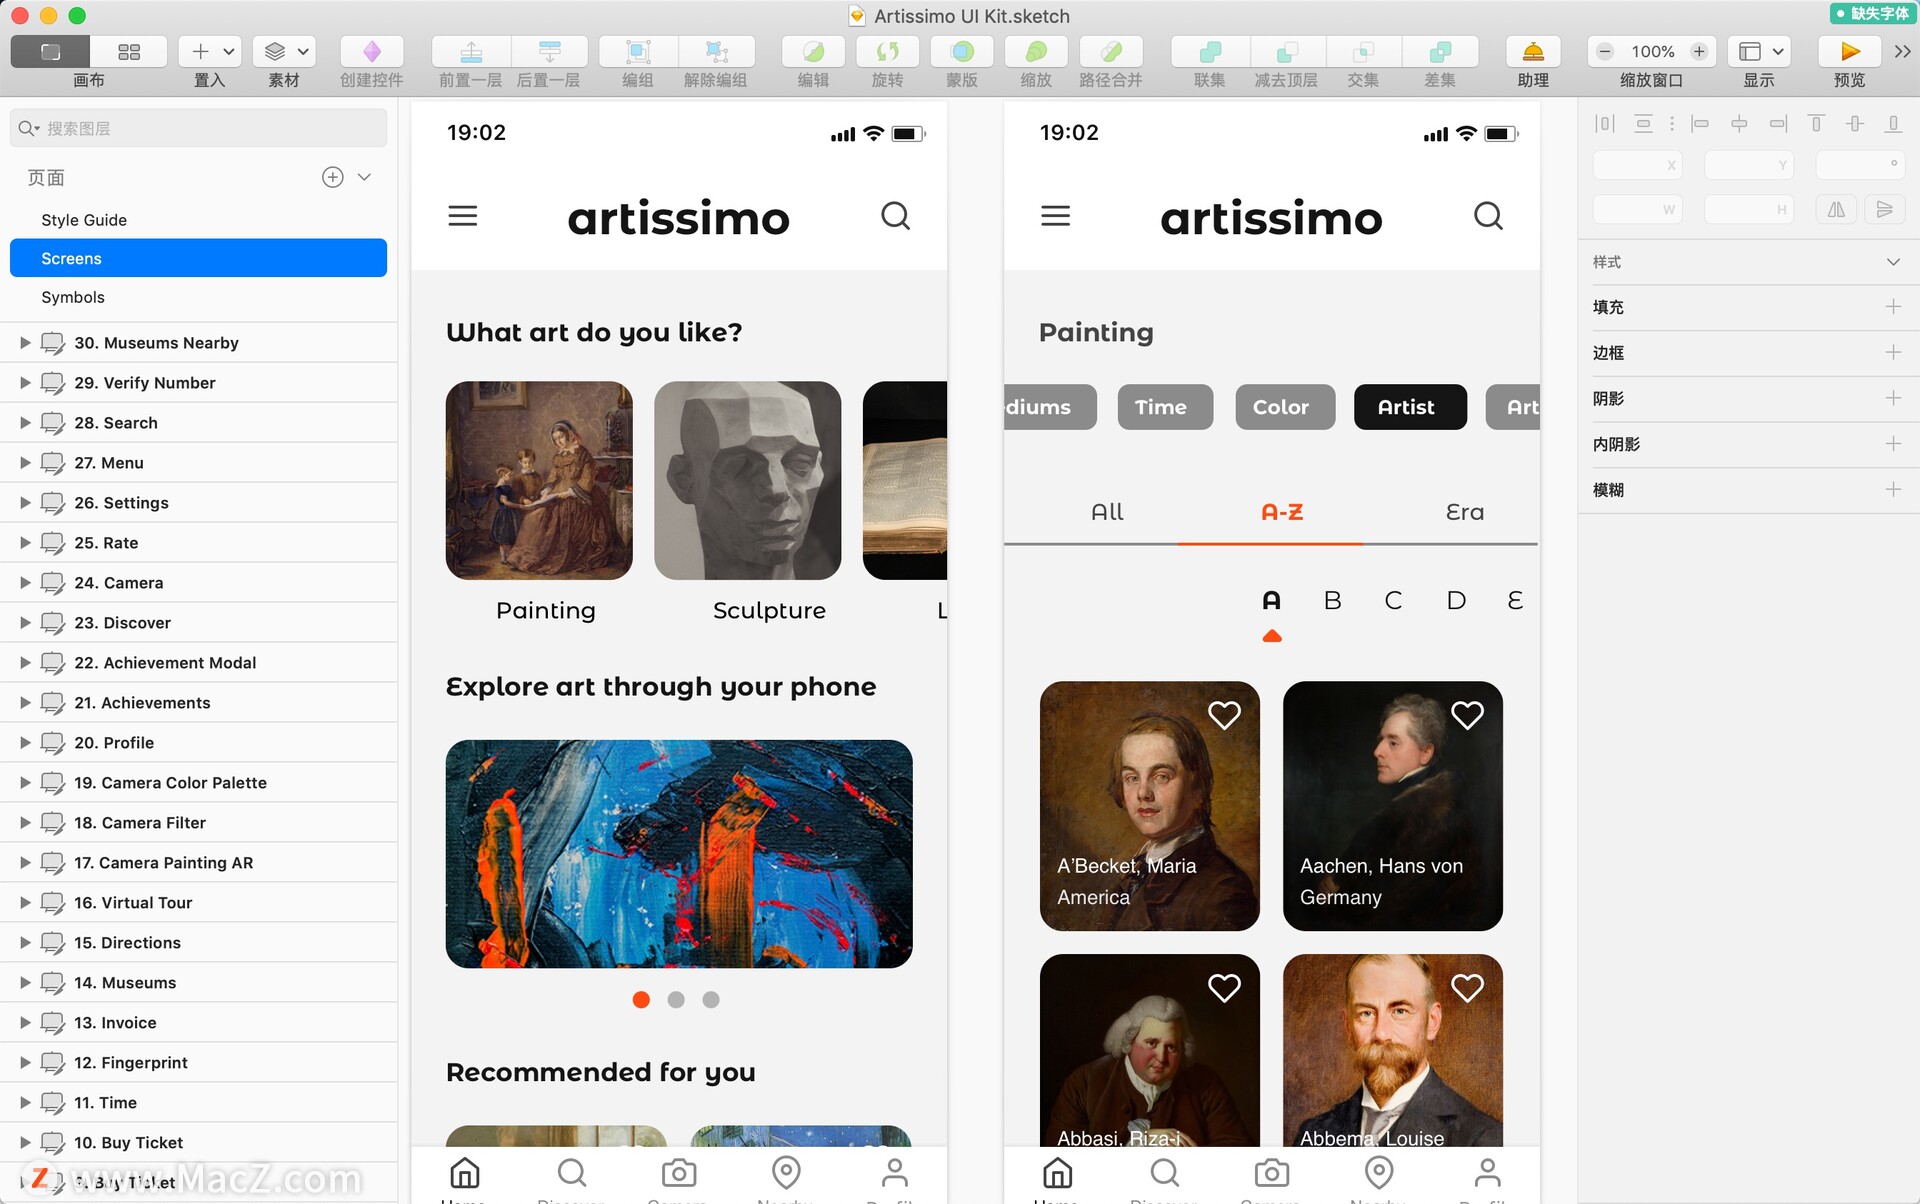Click the Time filter chip
Viewport: 1920px width, 1204px height.
[1165, 407]
